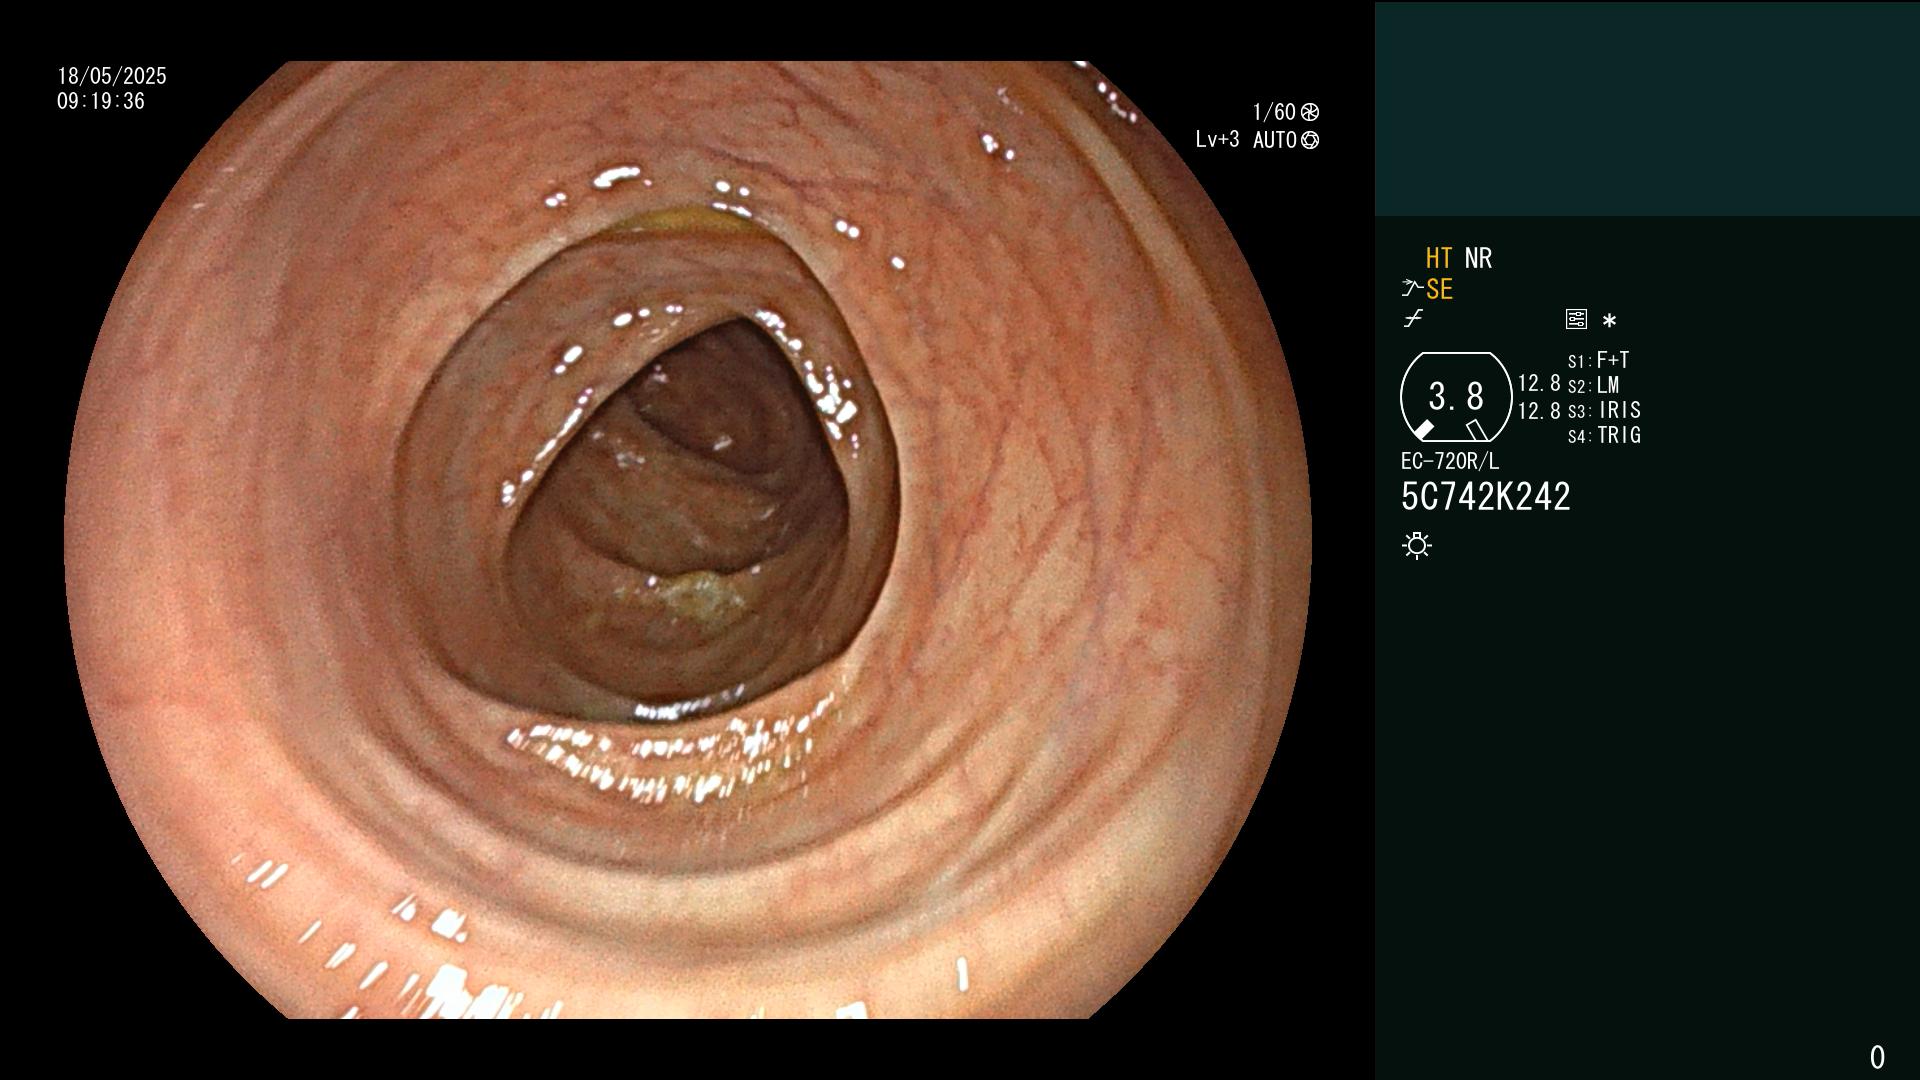Image resolution: width=1920 pixels, height=1080 pixels.
Task: Click the orange SE indicator
Action: click(1439, 289)
